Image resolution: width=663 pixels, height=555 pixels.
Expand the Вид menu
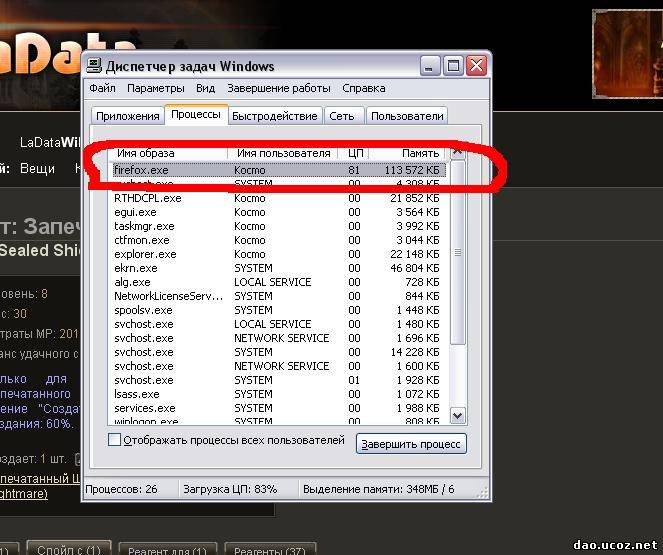(x=205, y=88)
